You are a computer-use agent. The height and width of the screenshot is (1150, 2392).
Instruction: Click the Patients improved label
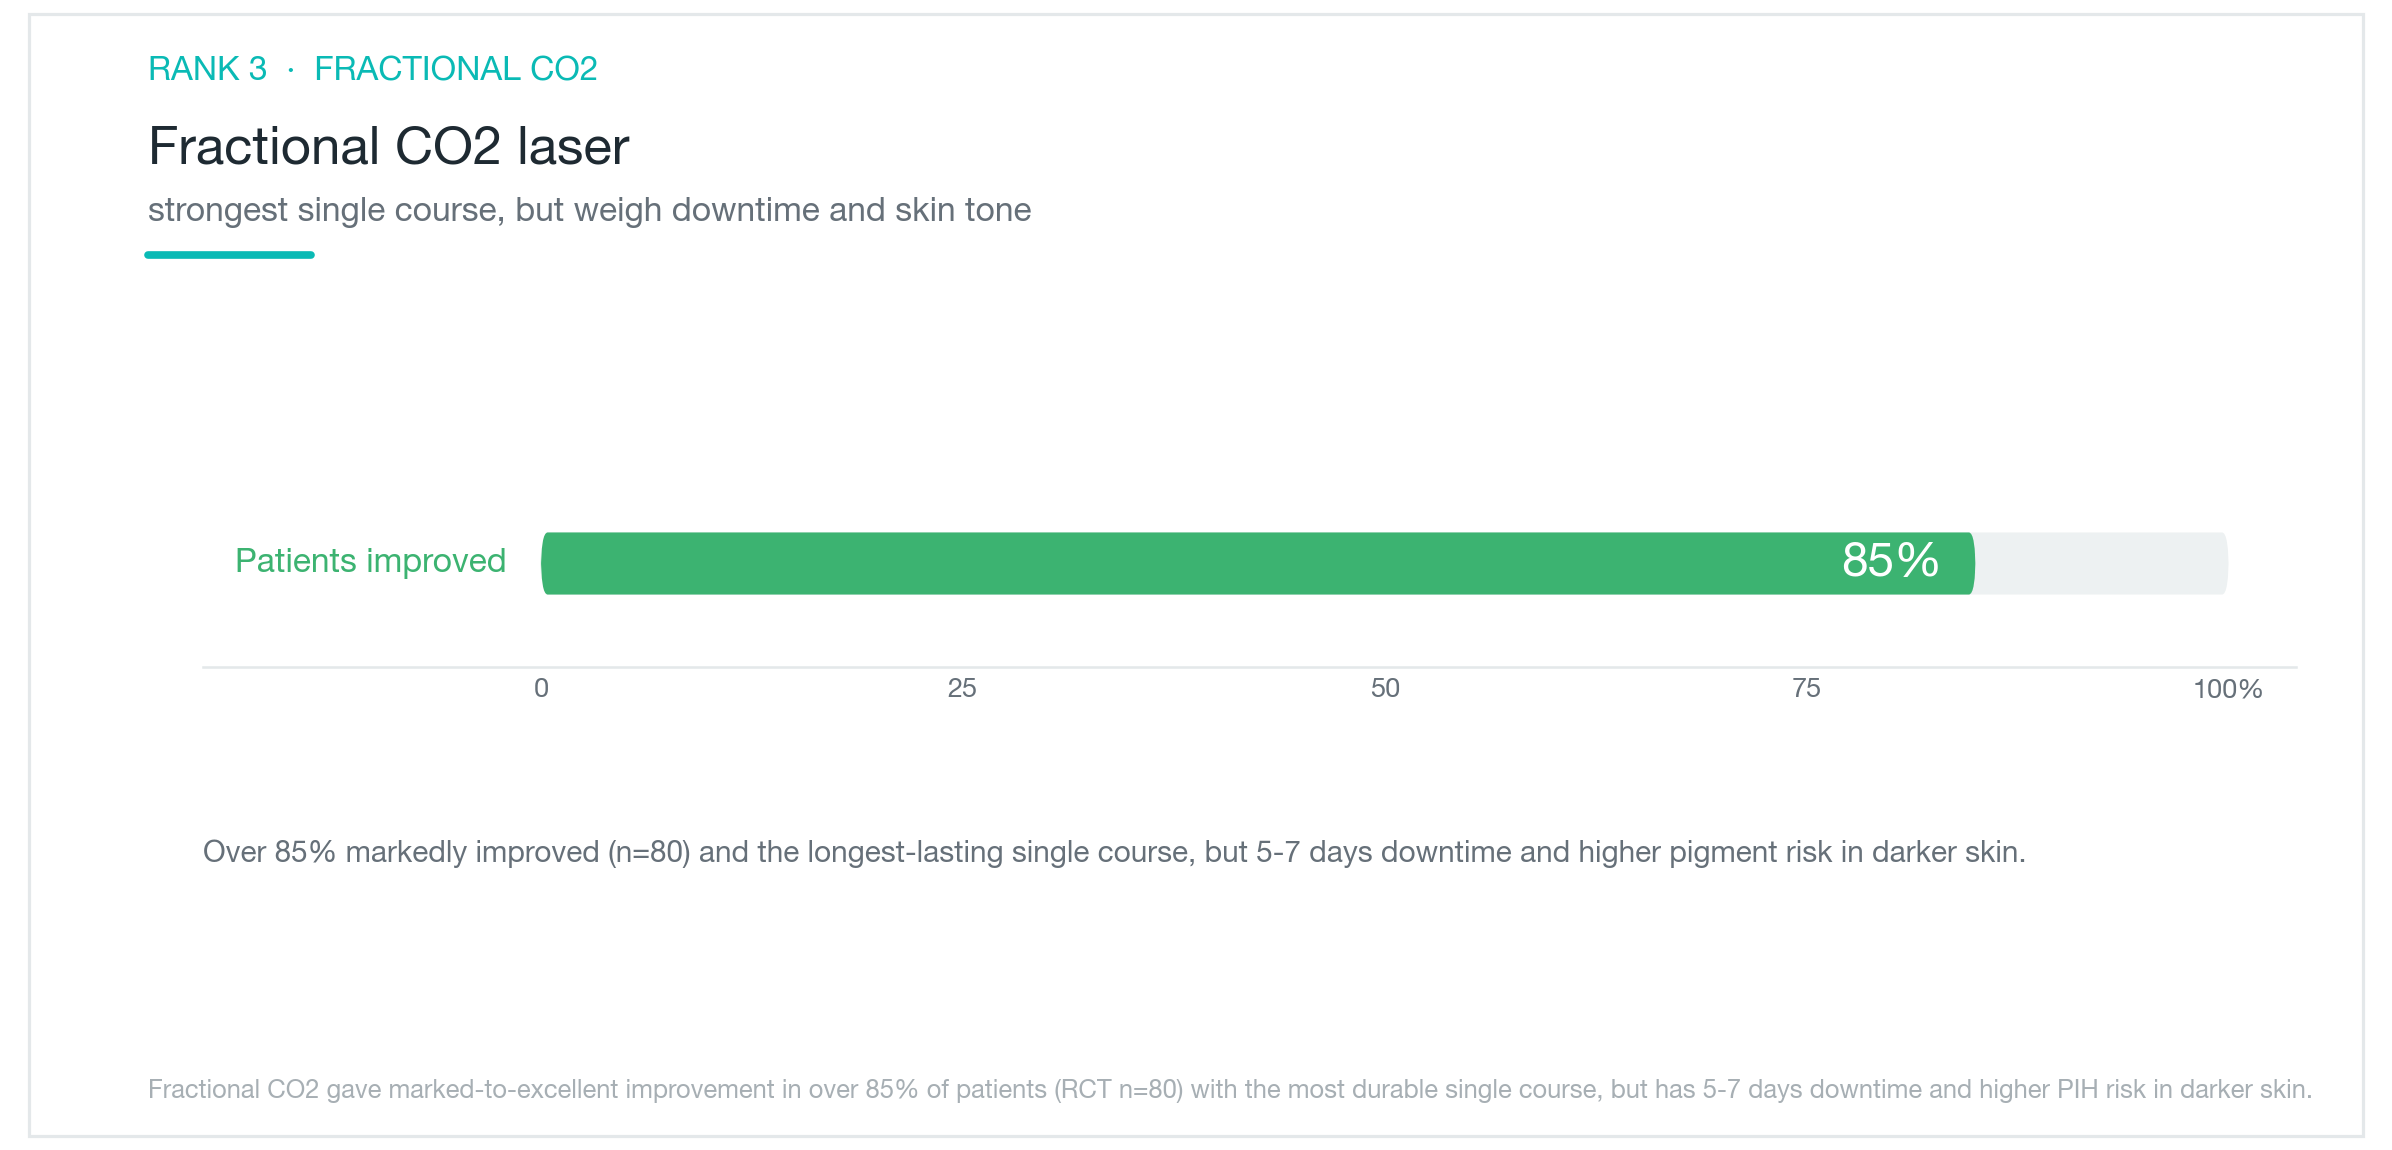370,561
